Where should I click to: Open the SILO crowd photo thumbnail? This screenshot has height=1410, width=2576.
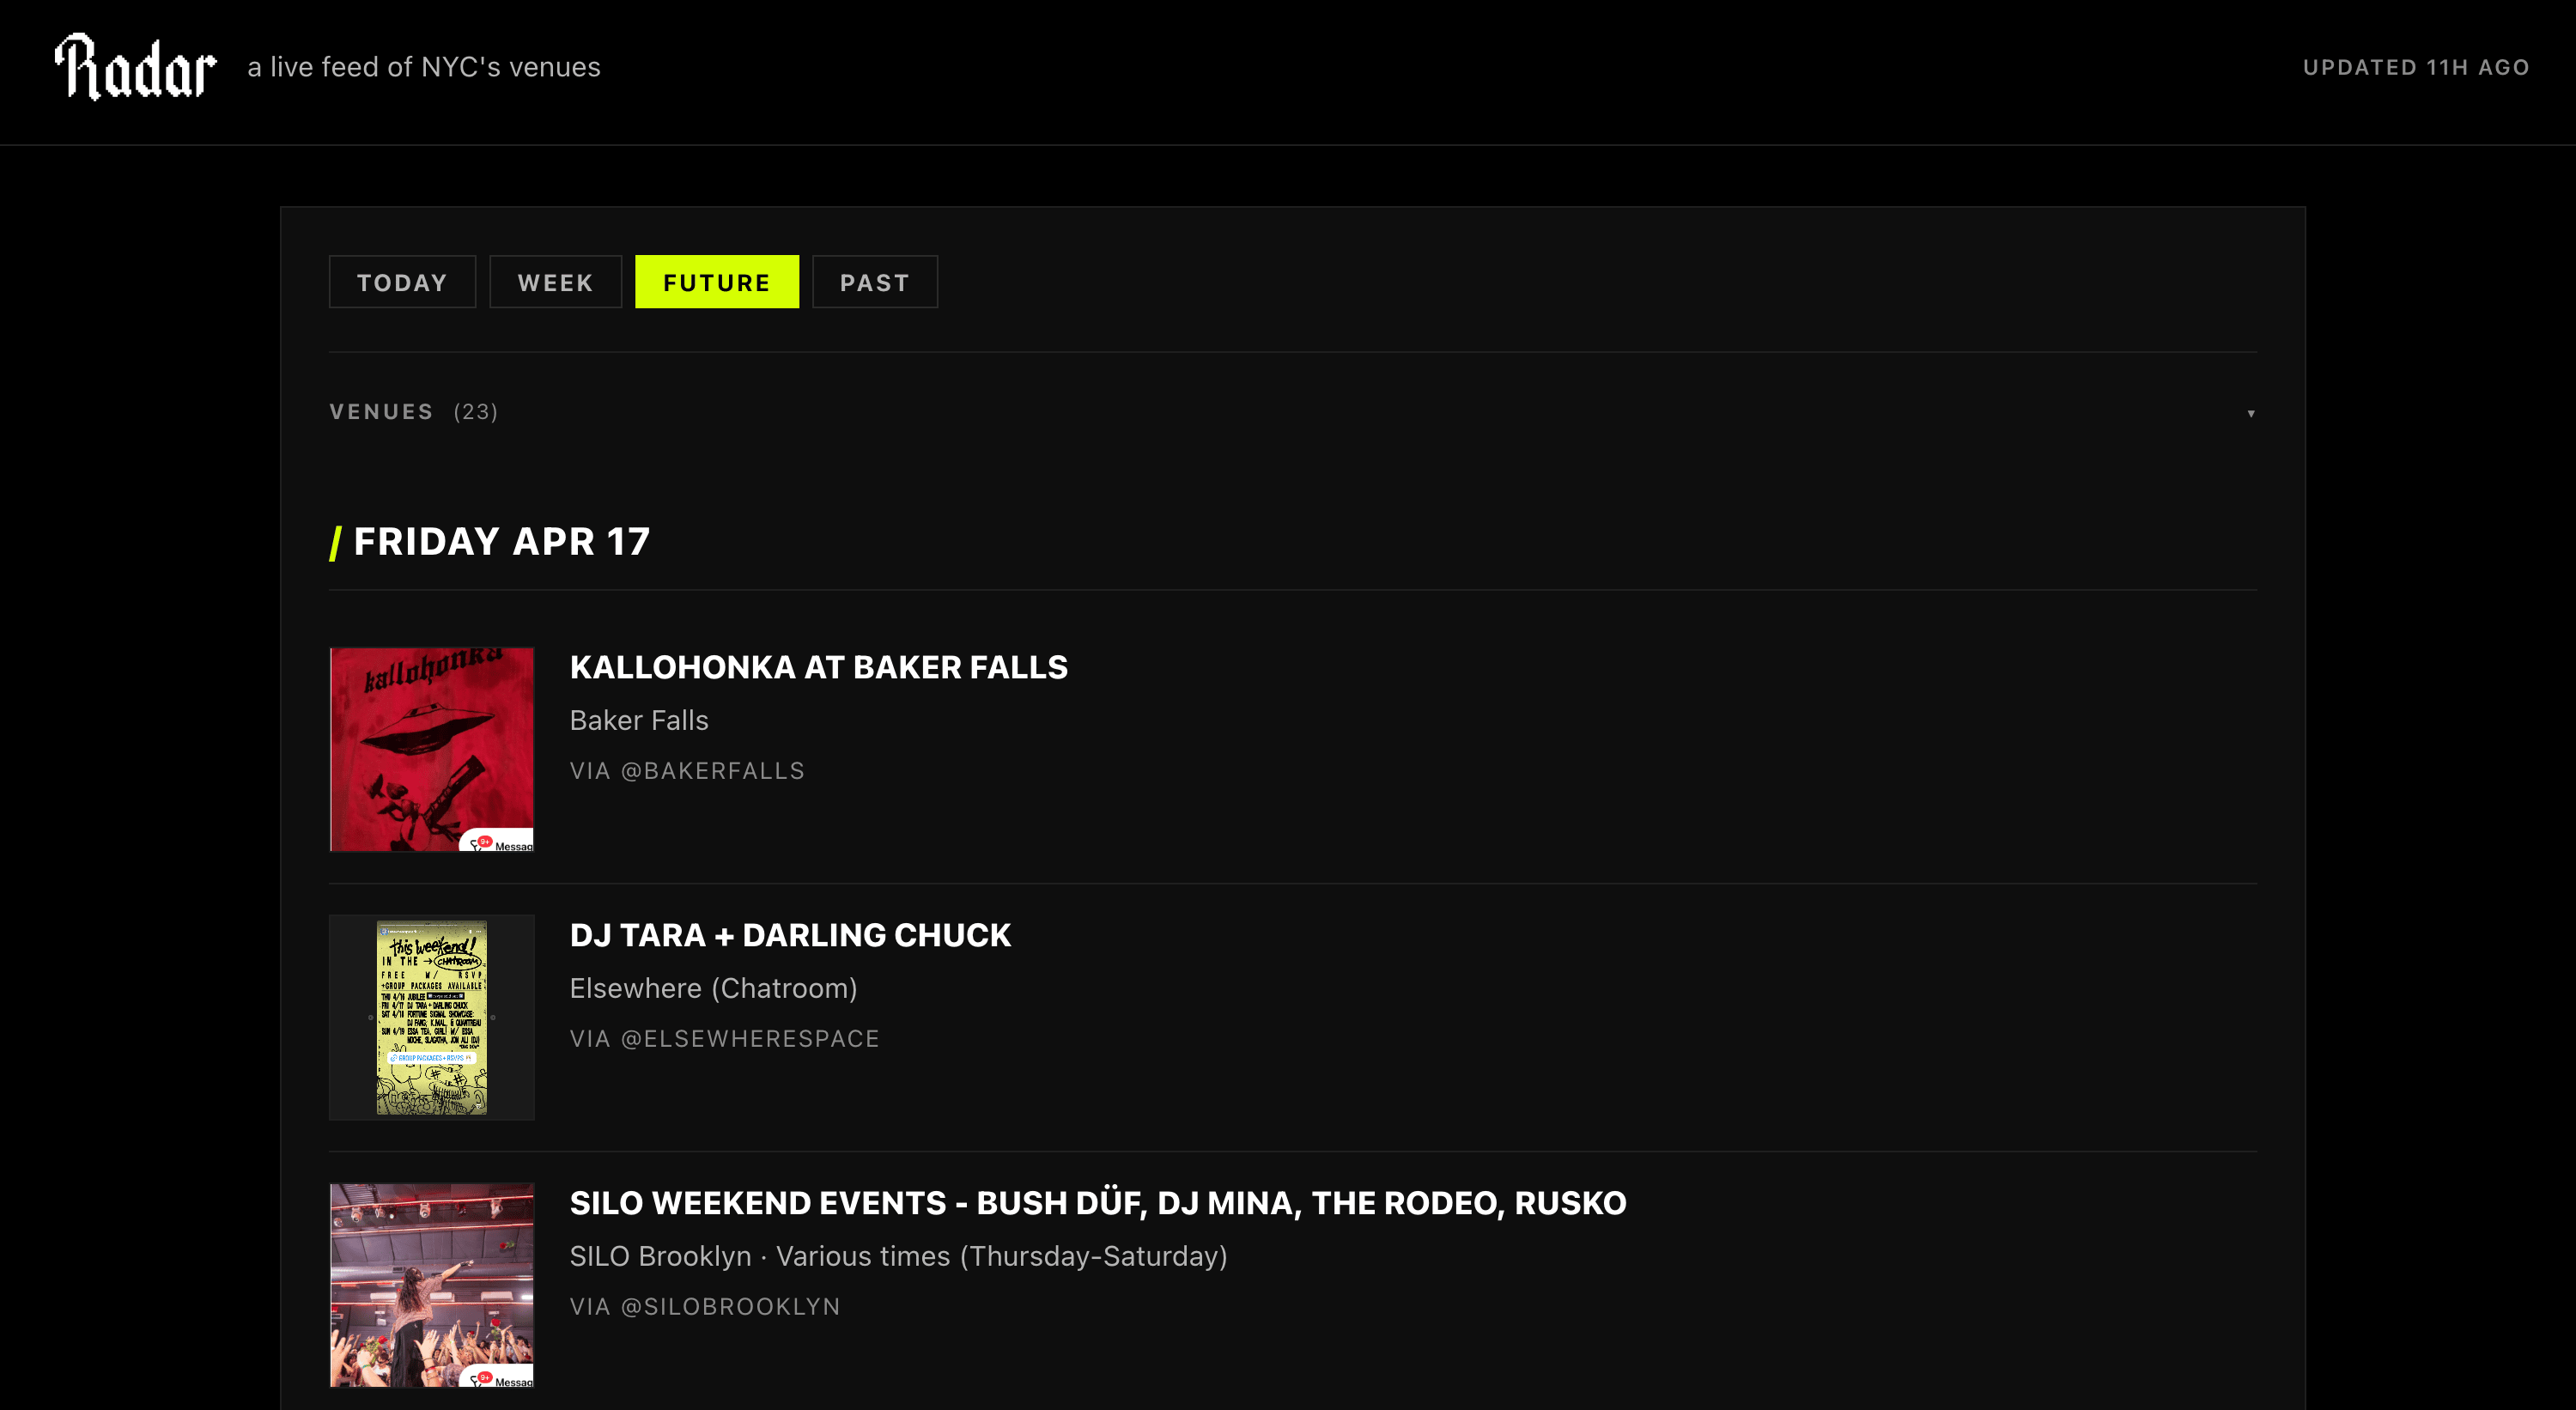(432, 1285)
